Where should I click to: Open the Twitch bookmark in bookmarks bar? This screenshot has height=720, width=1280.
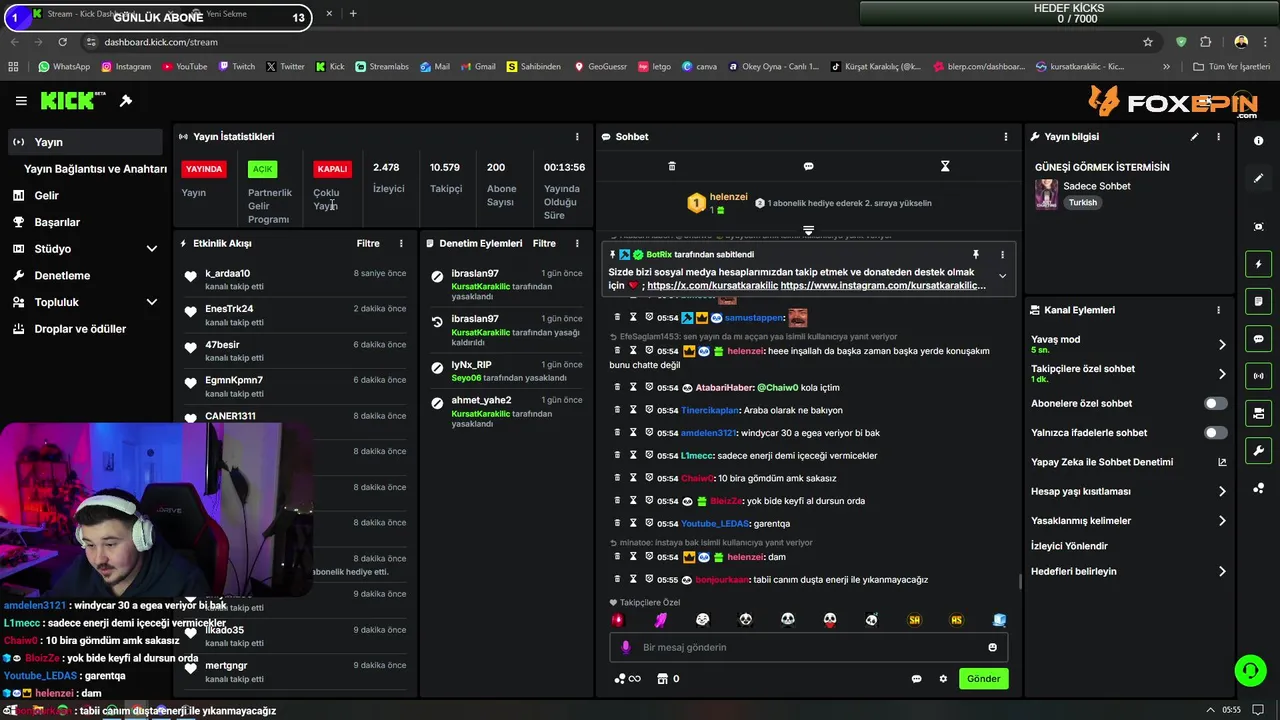(x=236, y=67)
